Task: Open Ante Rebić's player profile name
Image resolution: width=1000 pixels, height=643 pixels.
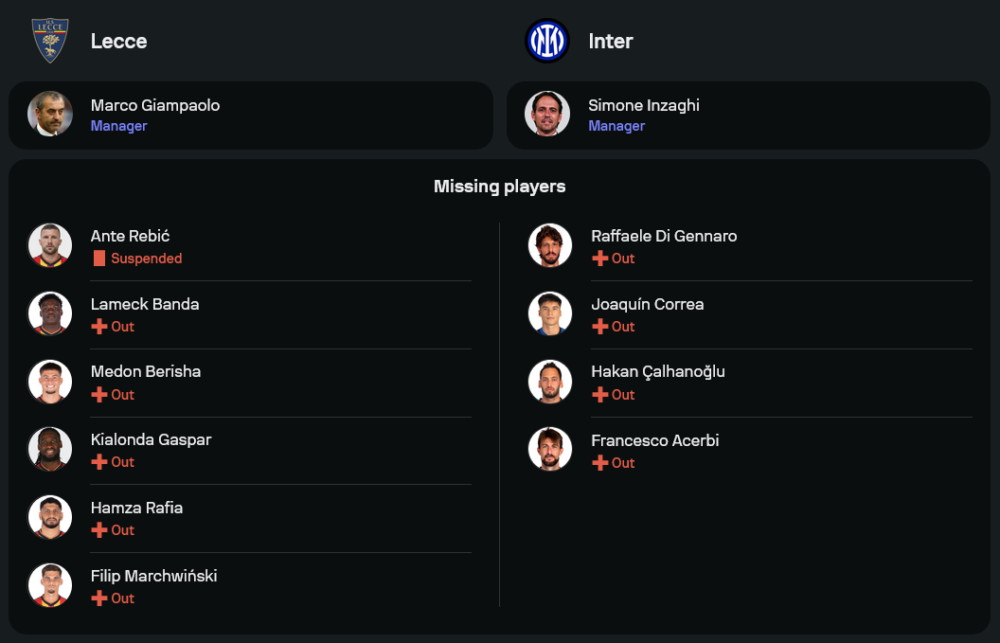Action: pyautogui.click(x=130, y=236)
